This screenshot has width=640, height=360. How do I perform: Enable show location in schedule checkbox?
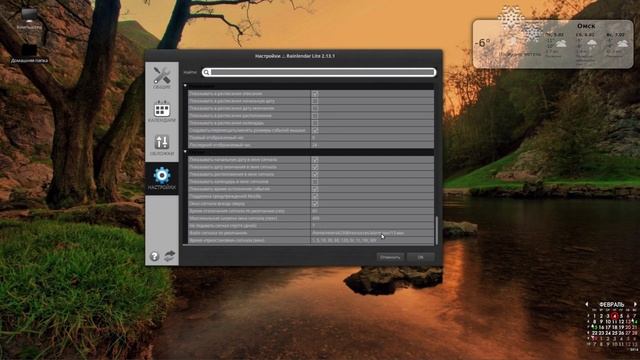315,116
